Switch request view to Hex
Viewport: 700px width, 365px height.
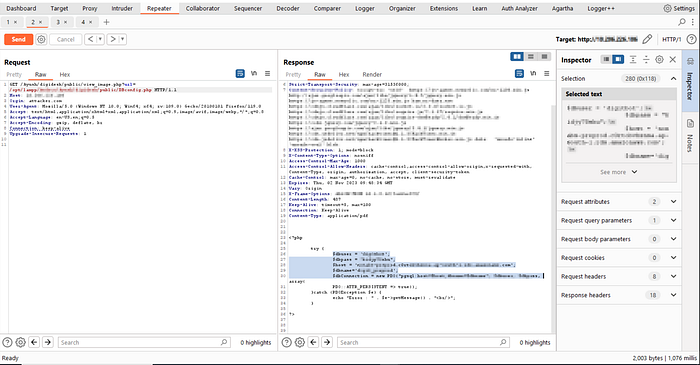point(65,75)
